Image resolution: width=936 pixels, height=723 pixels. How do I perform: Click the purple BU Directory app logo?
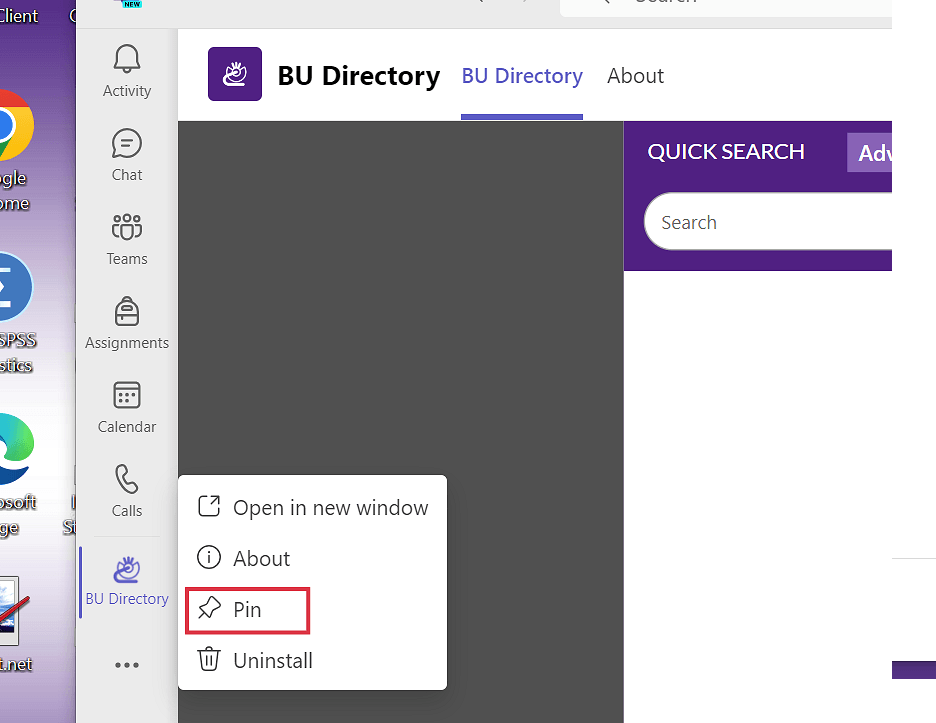coord(235,74)
